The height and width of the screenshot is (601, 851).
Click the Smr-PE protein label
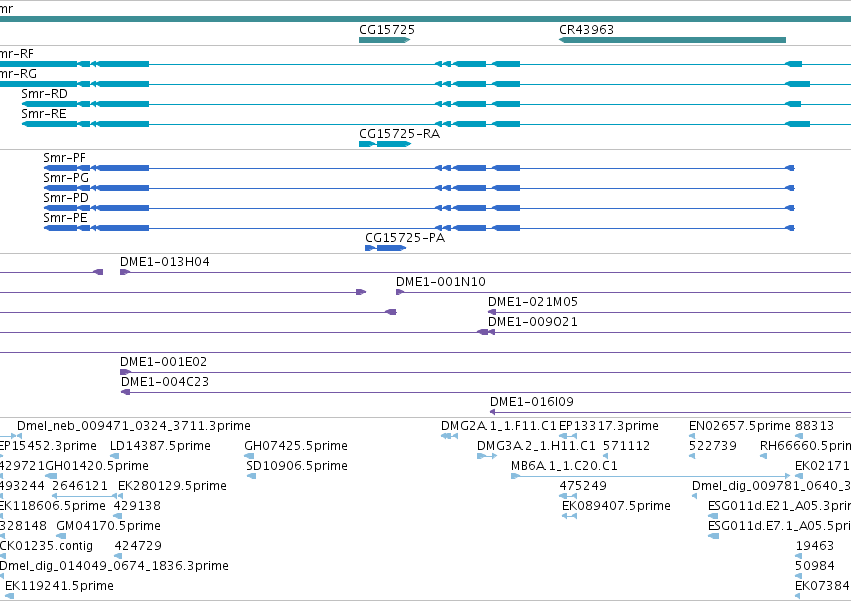click(65, 218)
